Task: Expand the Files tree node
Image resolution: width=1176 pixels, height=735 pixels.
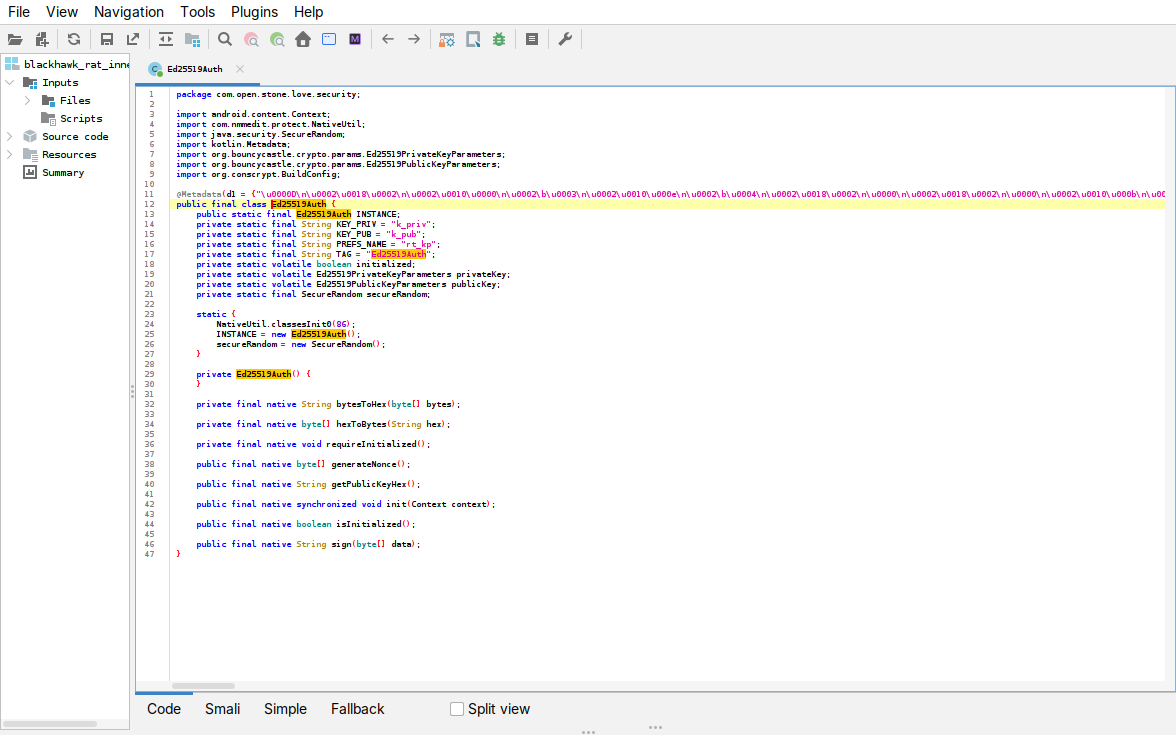Action: click(28, 100)
